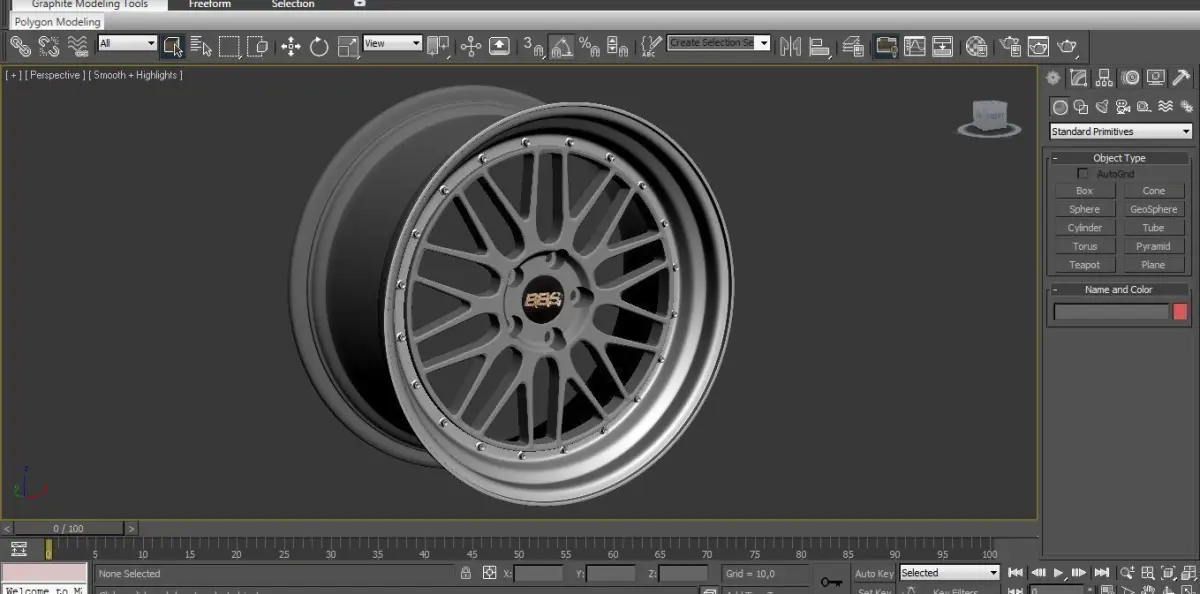Switch to Create command panel tab
Viewport: 1200px width, 594px height.
click(x=1053, y=77)
